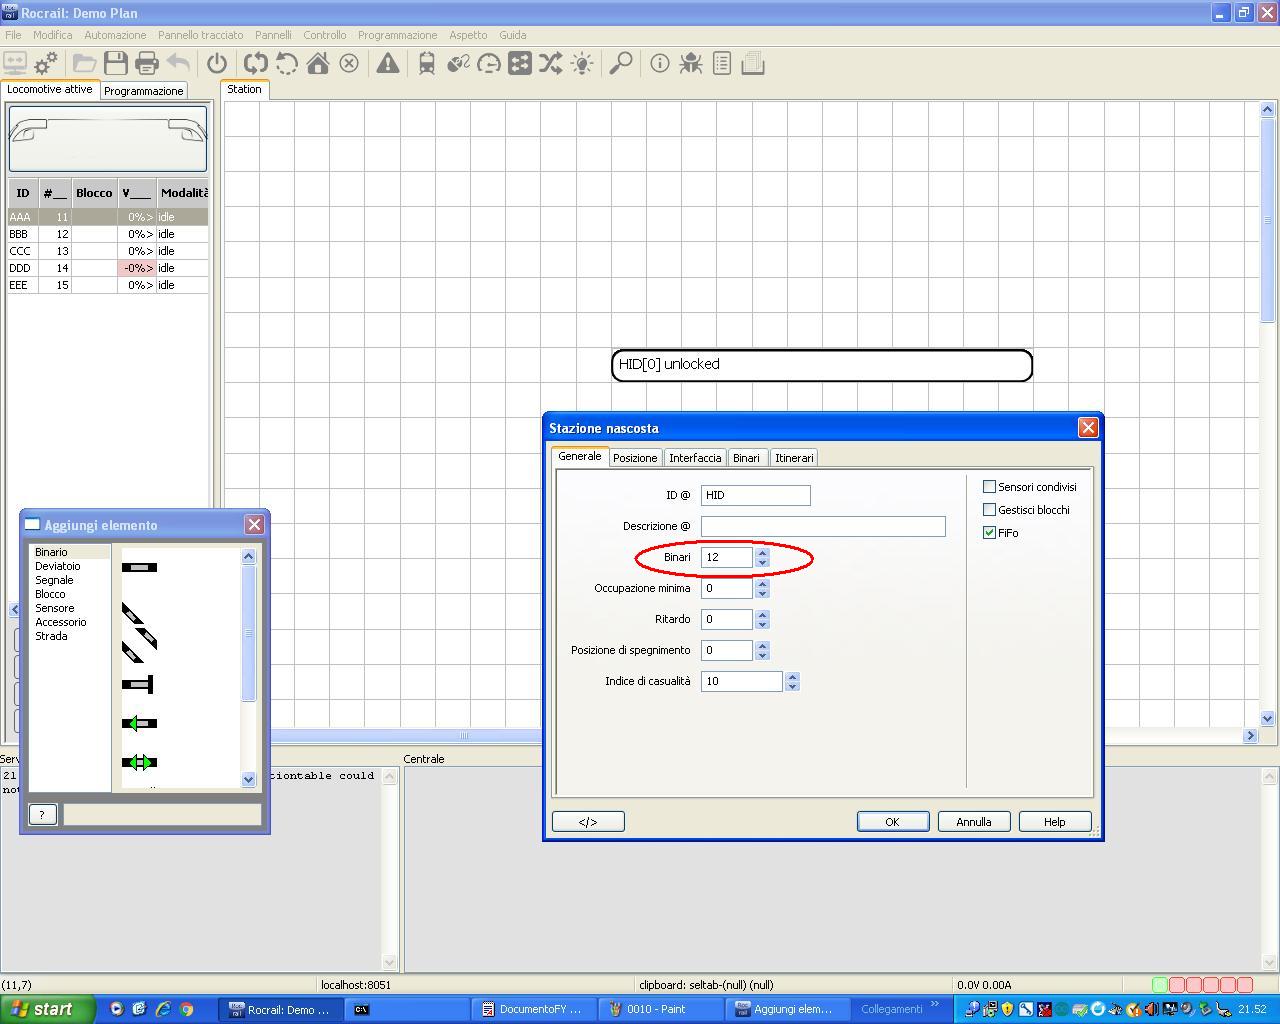Open the Controllo menu
Screen dimensions: 1280x1024
pos(325,35)
